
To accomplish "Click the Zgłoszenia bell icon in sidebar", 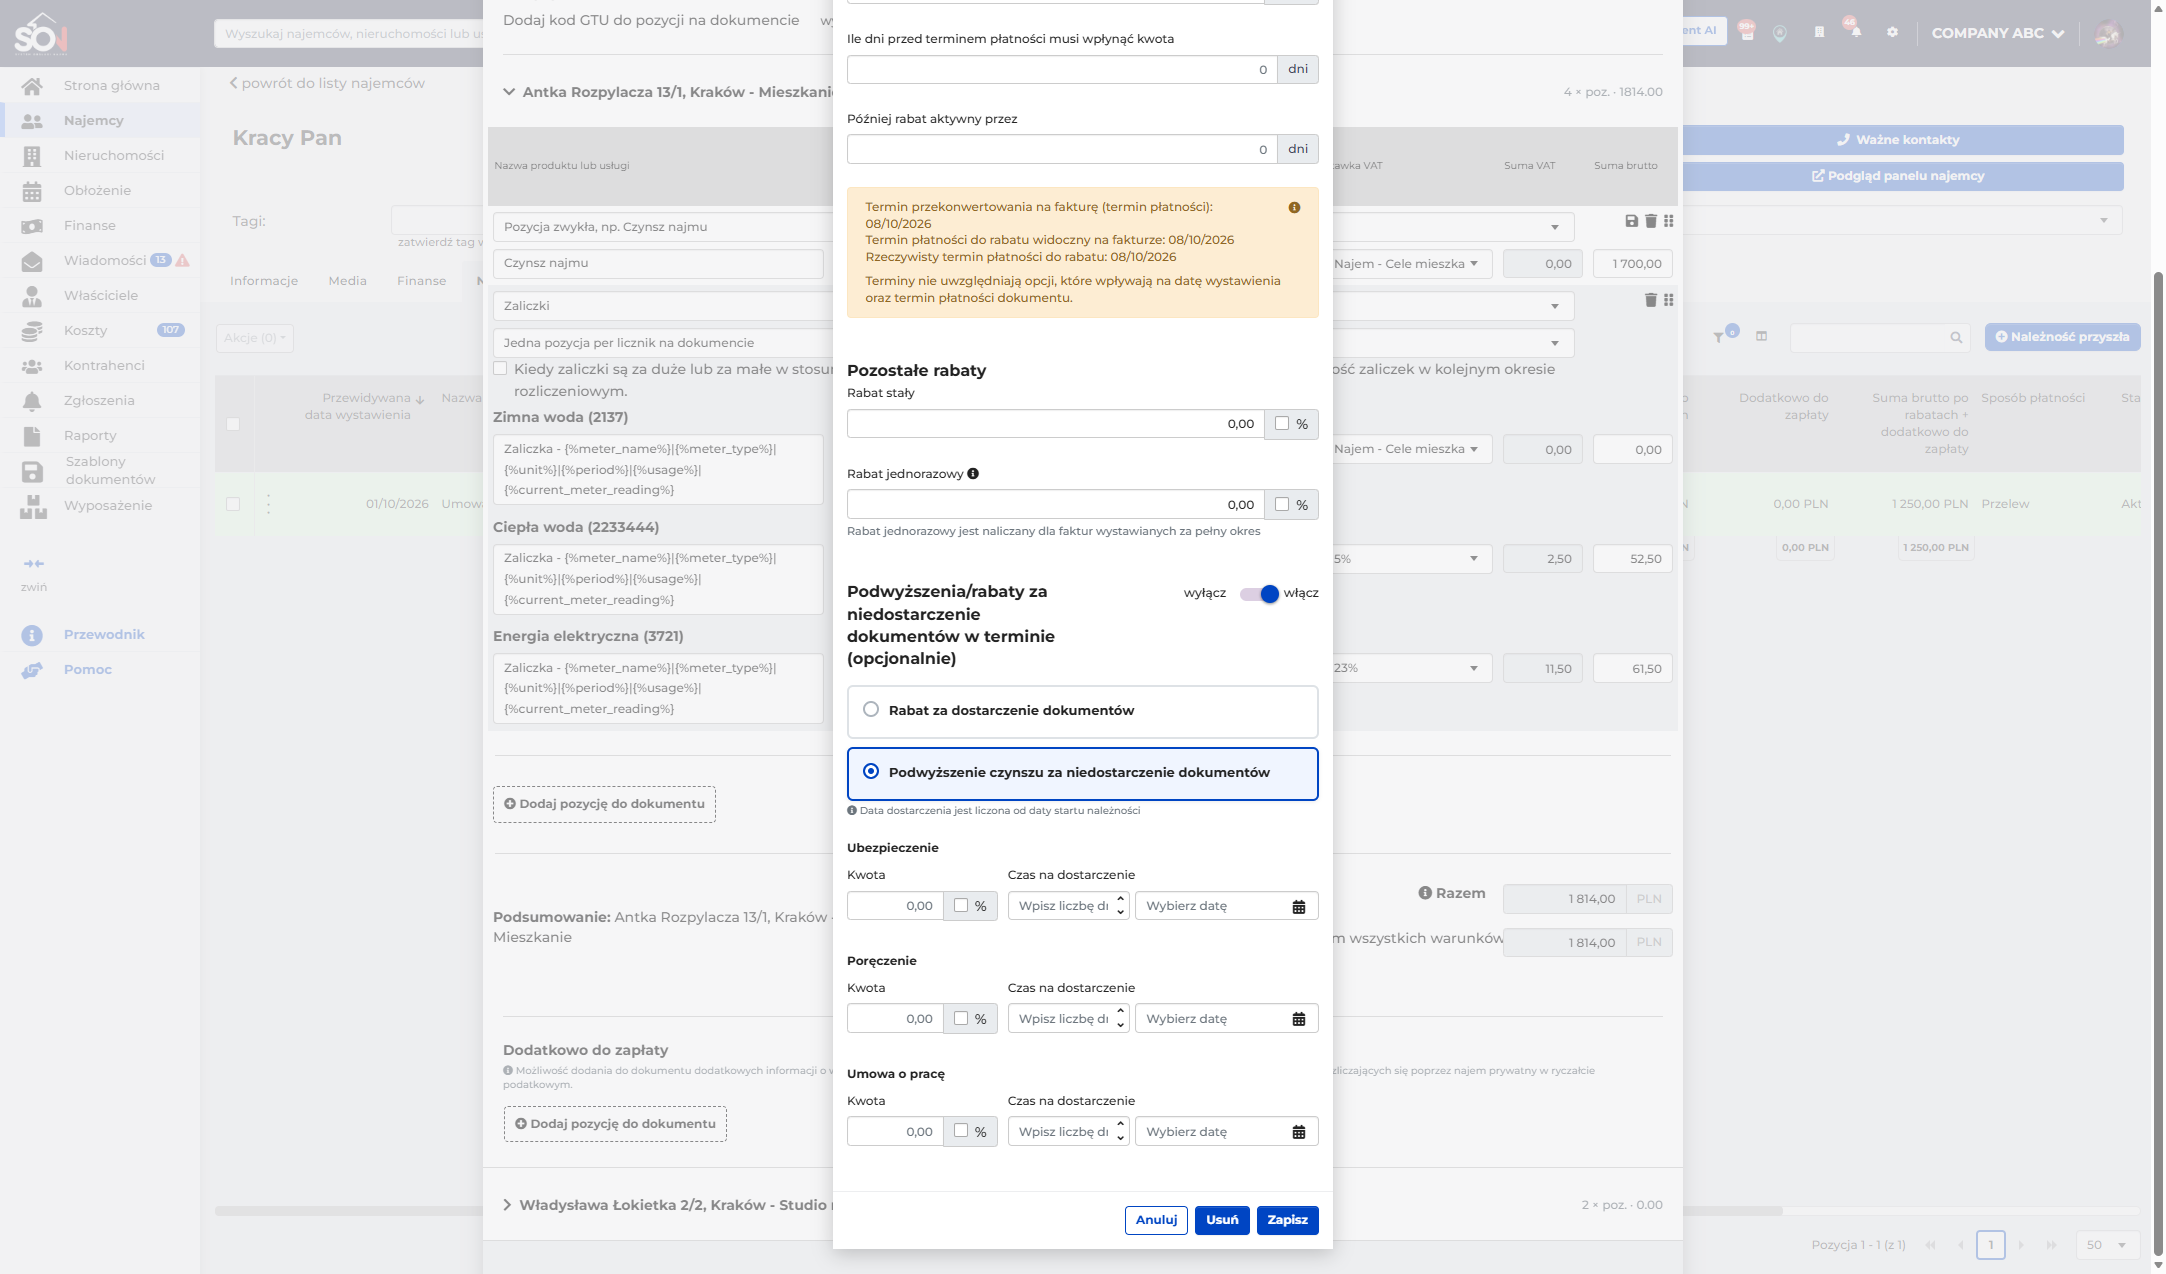I will [x=32, y=401].
